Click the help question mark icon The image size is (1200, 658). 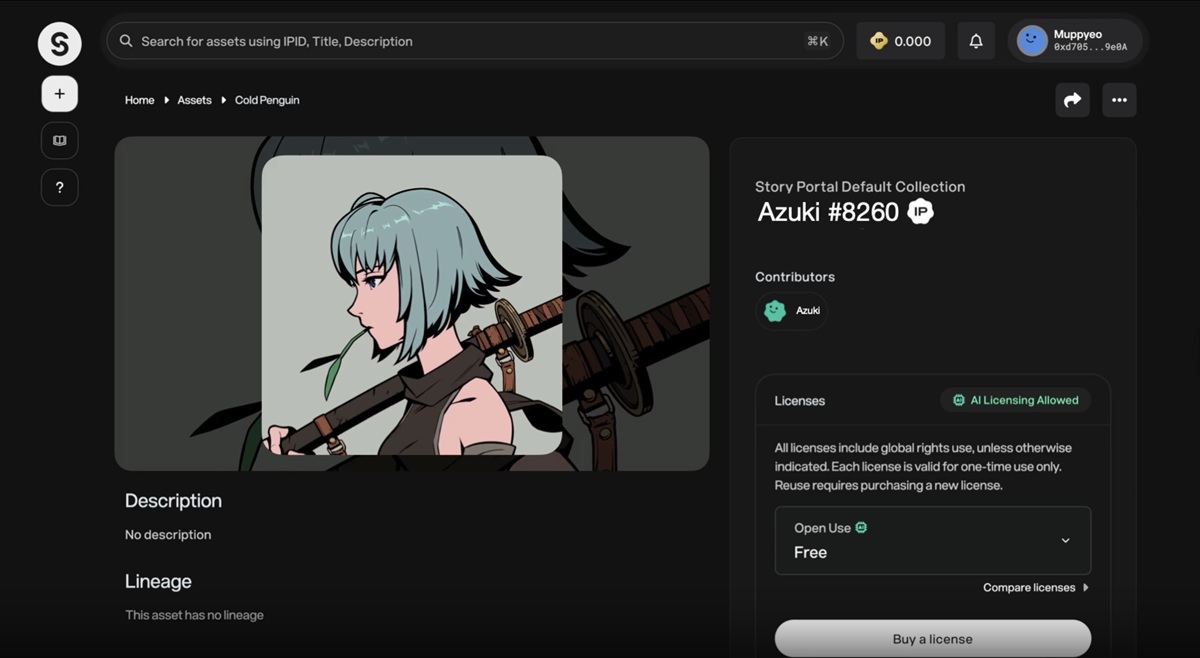[x=59, y=187]
